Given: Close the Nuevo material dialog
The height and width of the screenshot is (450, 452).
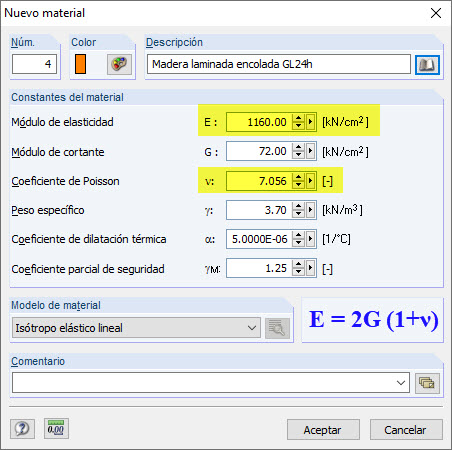Looking at the screenshot, I should pos(436,13).
